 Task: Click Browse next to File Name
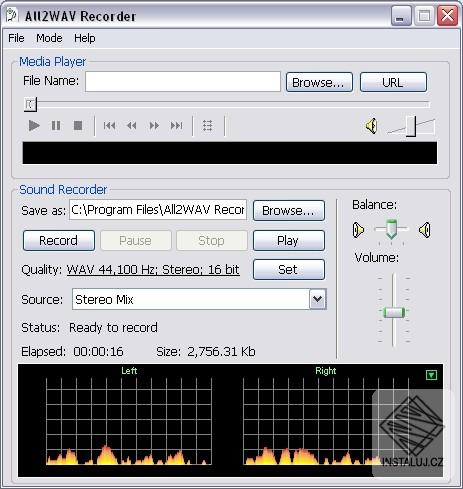pos(319,82)
